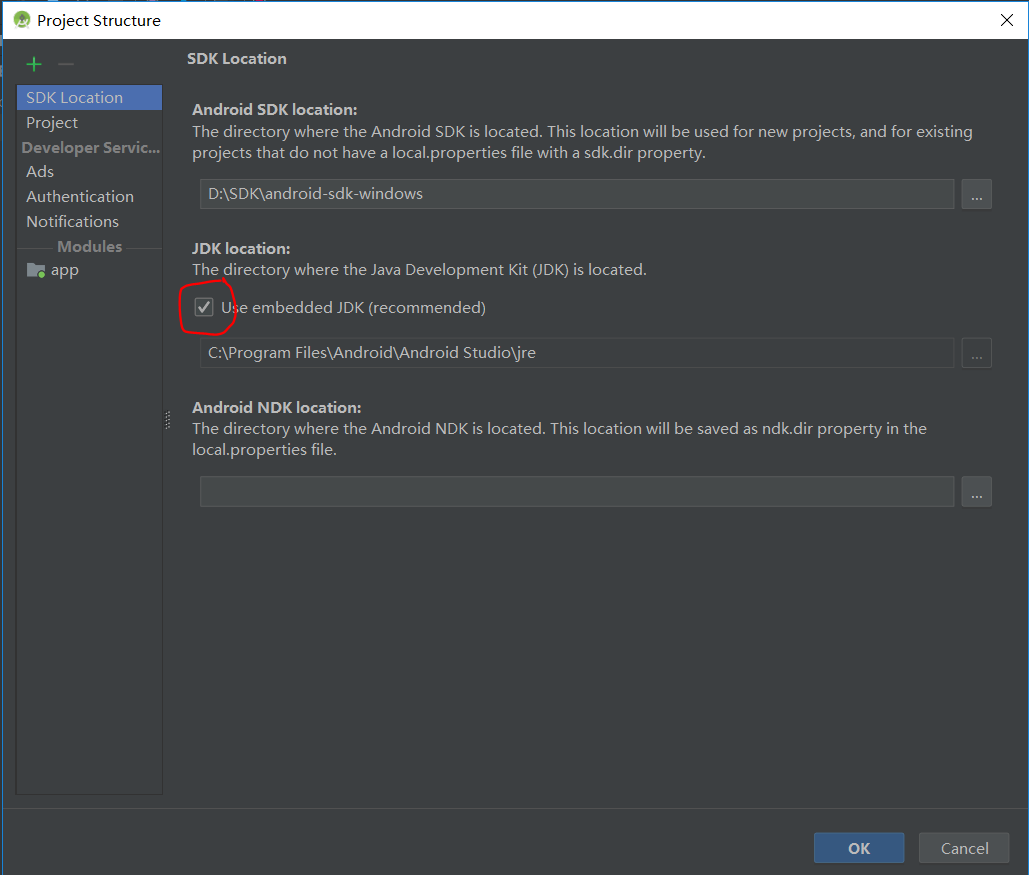1029x875 pixels.
Task: Collapse the Modules section
Action: pos(89,246)
